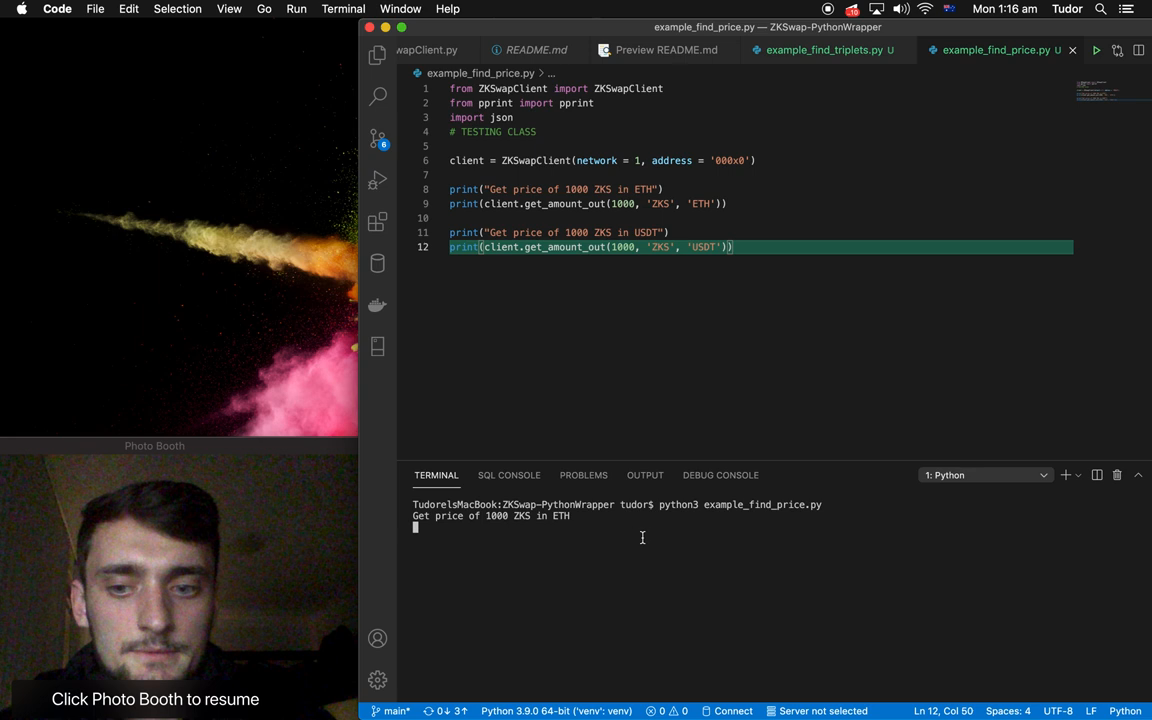Viewport: 1152px width, 720px height.
Task: Split the editor to the right
Action: click(x=1139, y=50)
